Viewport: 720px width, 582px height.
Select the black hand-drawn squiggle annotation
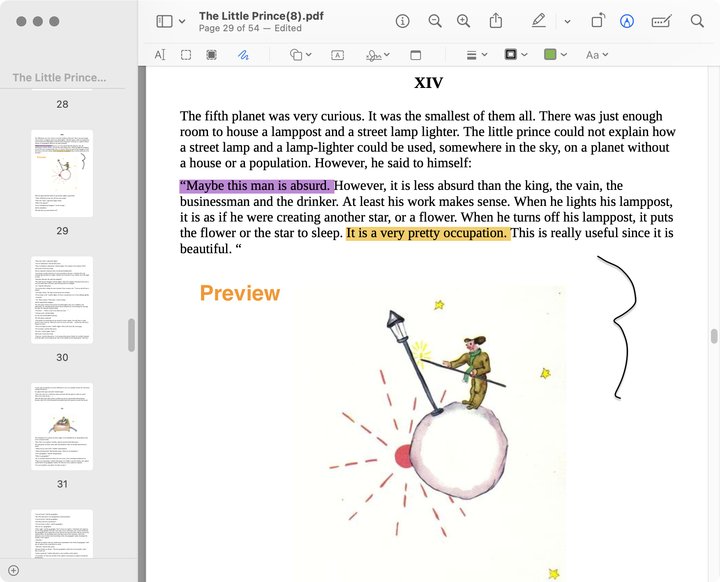coord(617,327)
